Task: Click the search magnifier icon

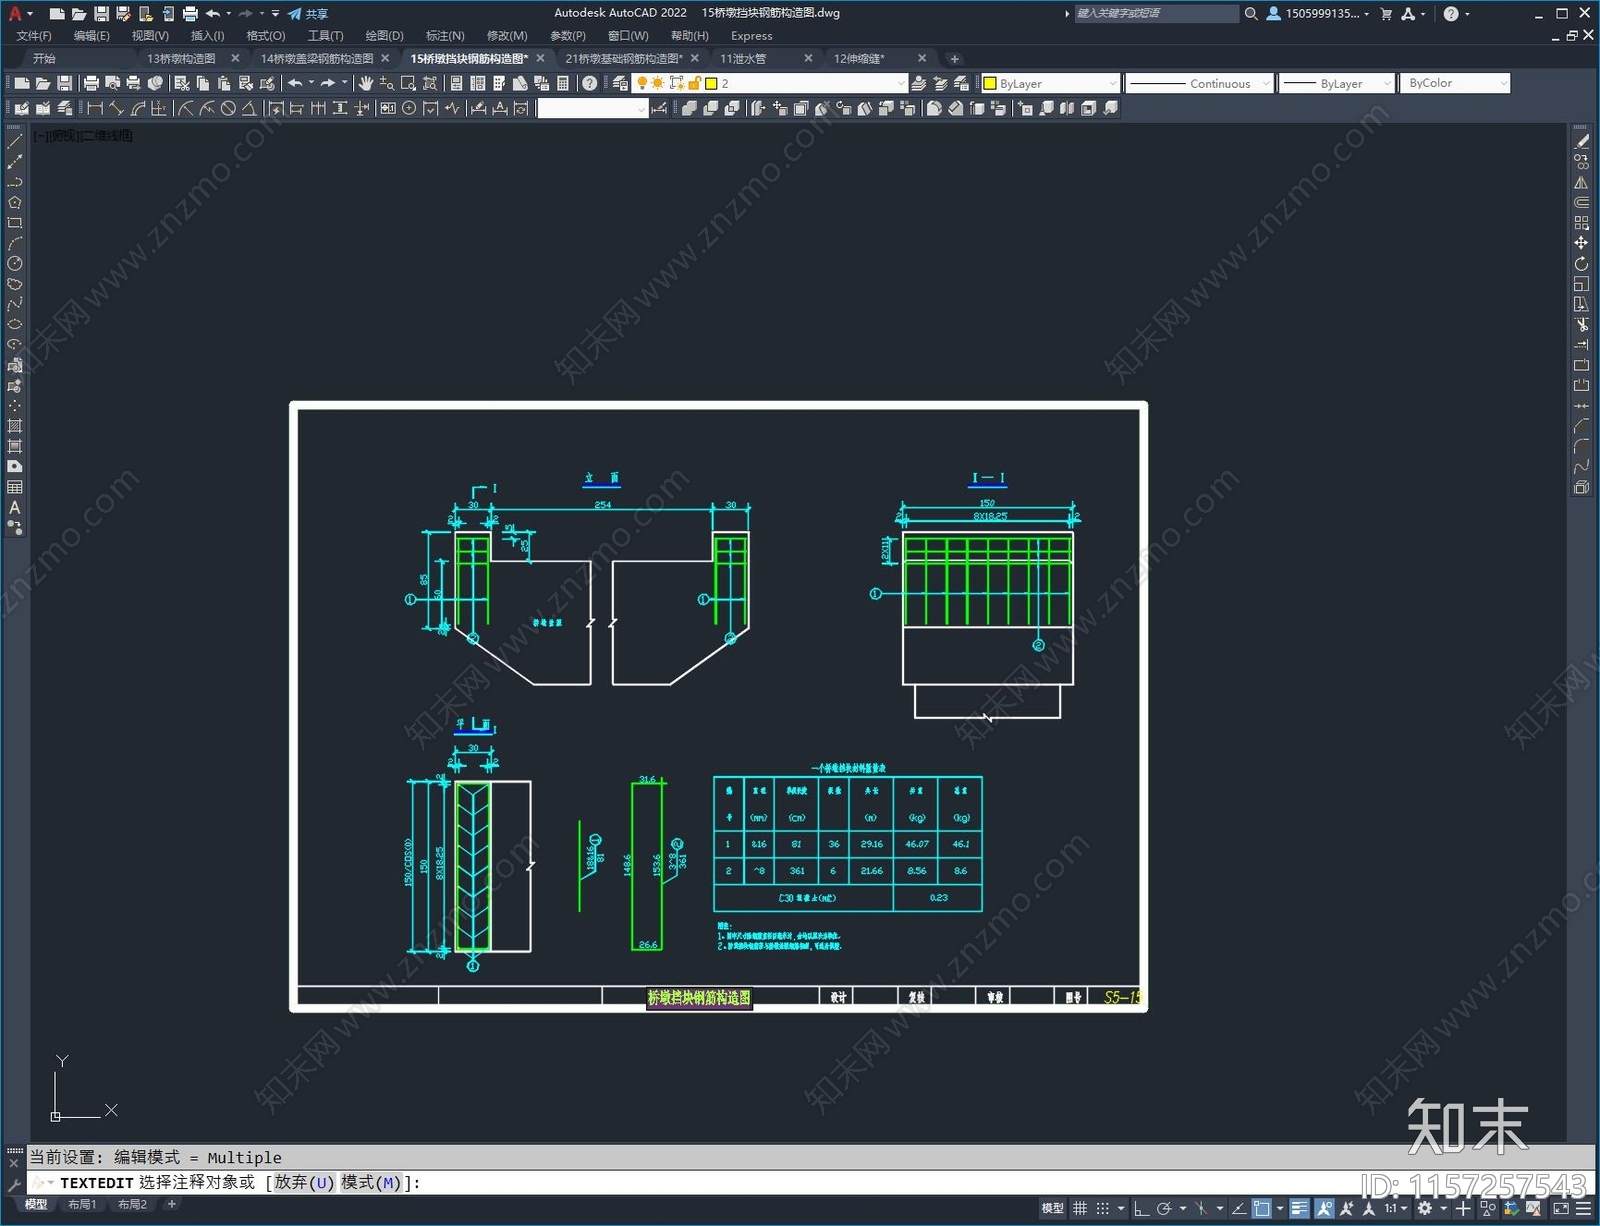Action: click(x=1251, y=14)
